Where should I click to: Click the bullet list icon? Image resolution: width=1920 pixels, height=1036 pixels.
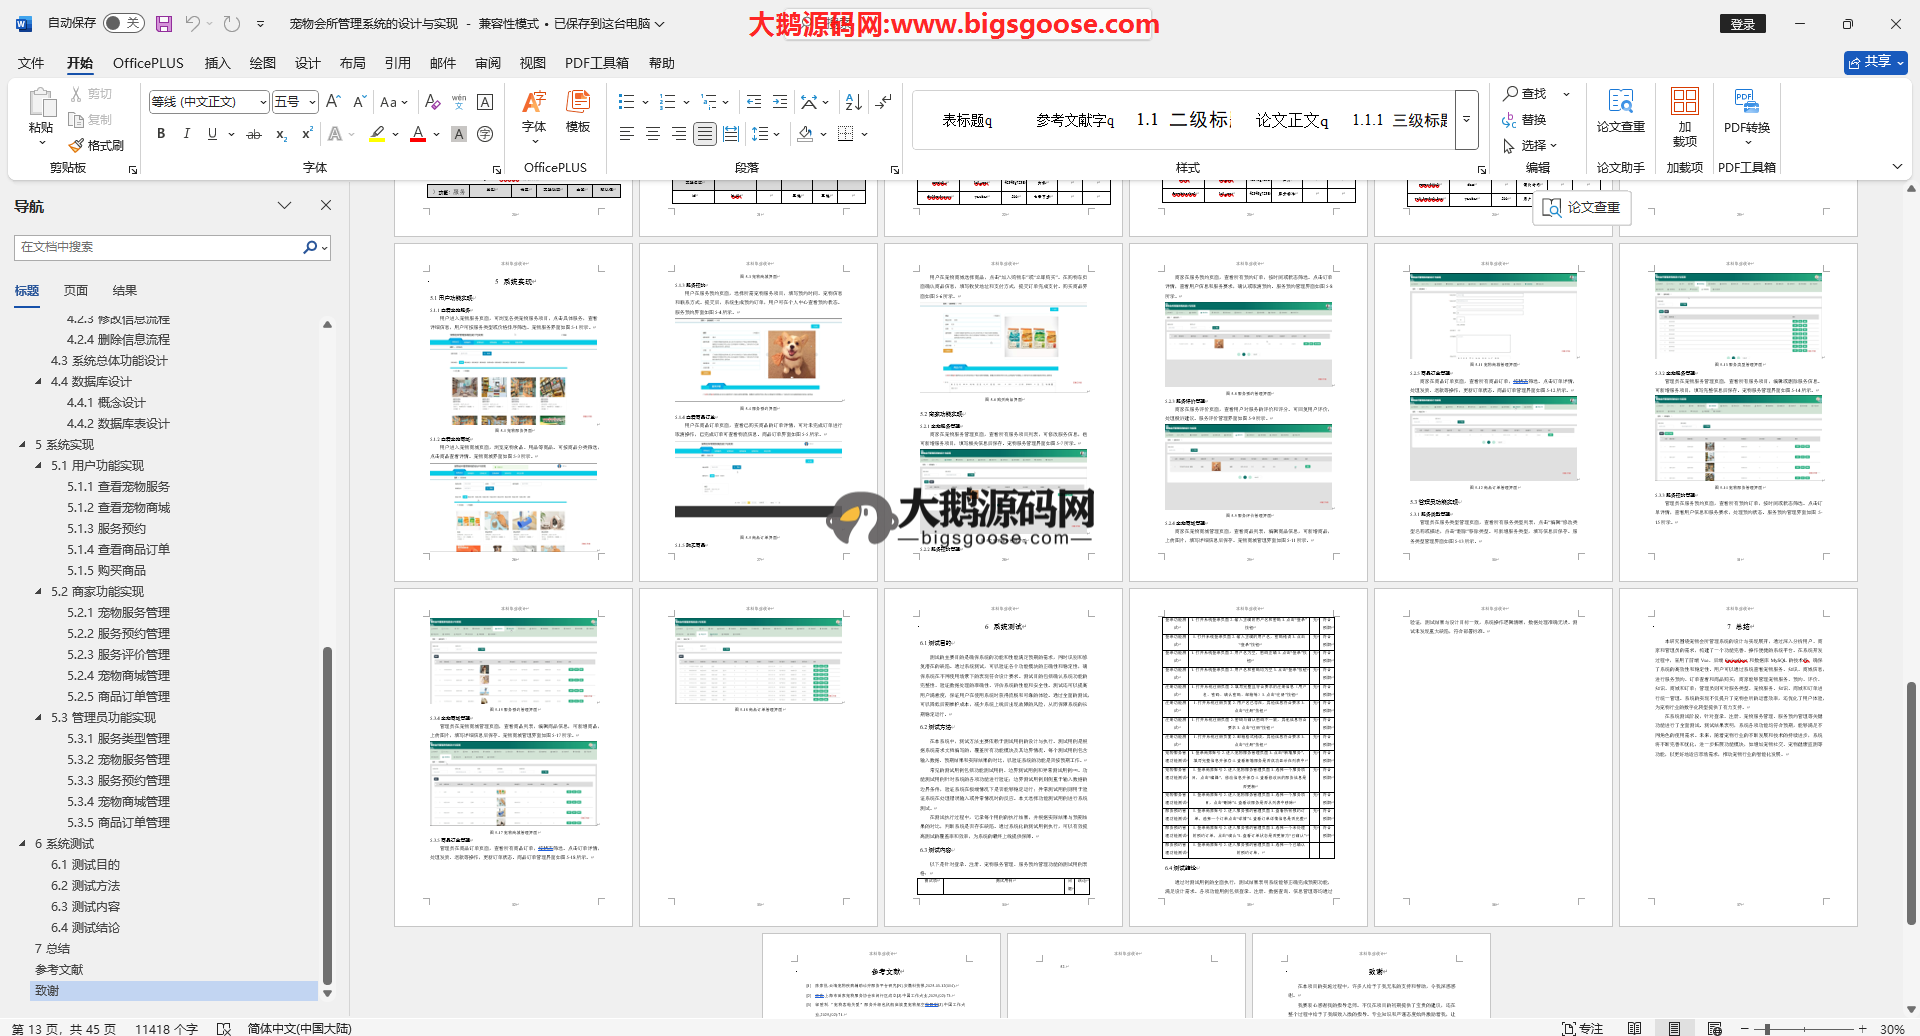tap(627, 102)
